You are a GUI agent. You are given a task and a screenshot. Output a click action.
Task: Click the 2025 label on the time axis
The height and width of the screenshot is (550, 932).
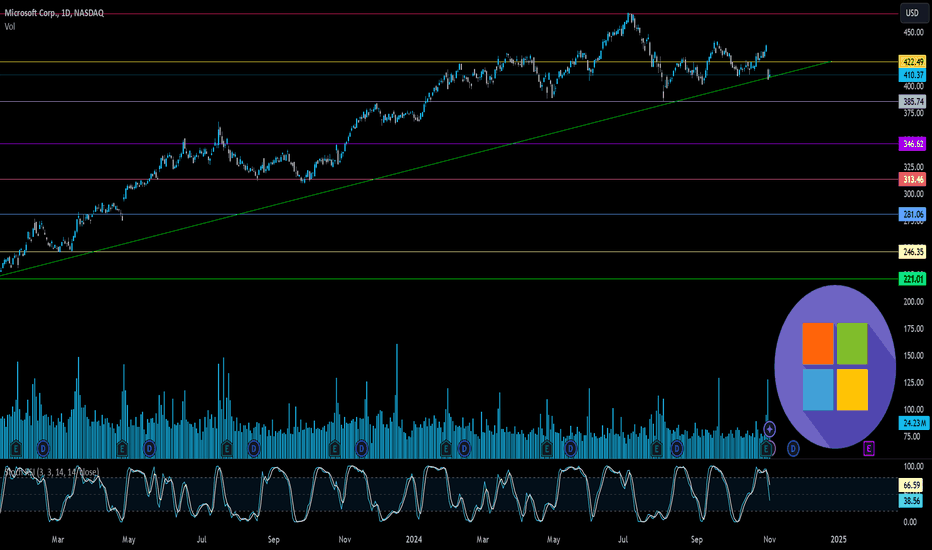pos(838,540)
